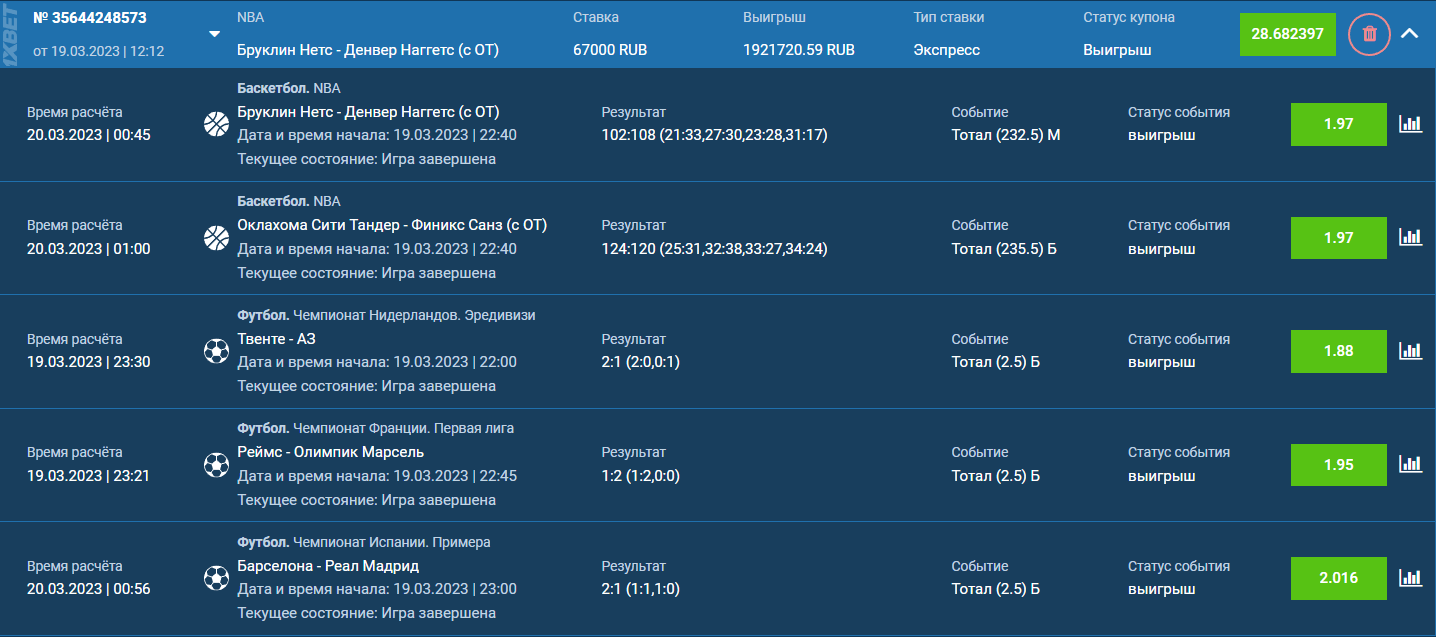
Task: Click total odds badge 28.682397
Action: 1287,34
